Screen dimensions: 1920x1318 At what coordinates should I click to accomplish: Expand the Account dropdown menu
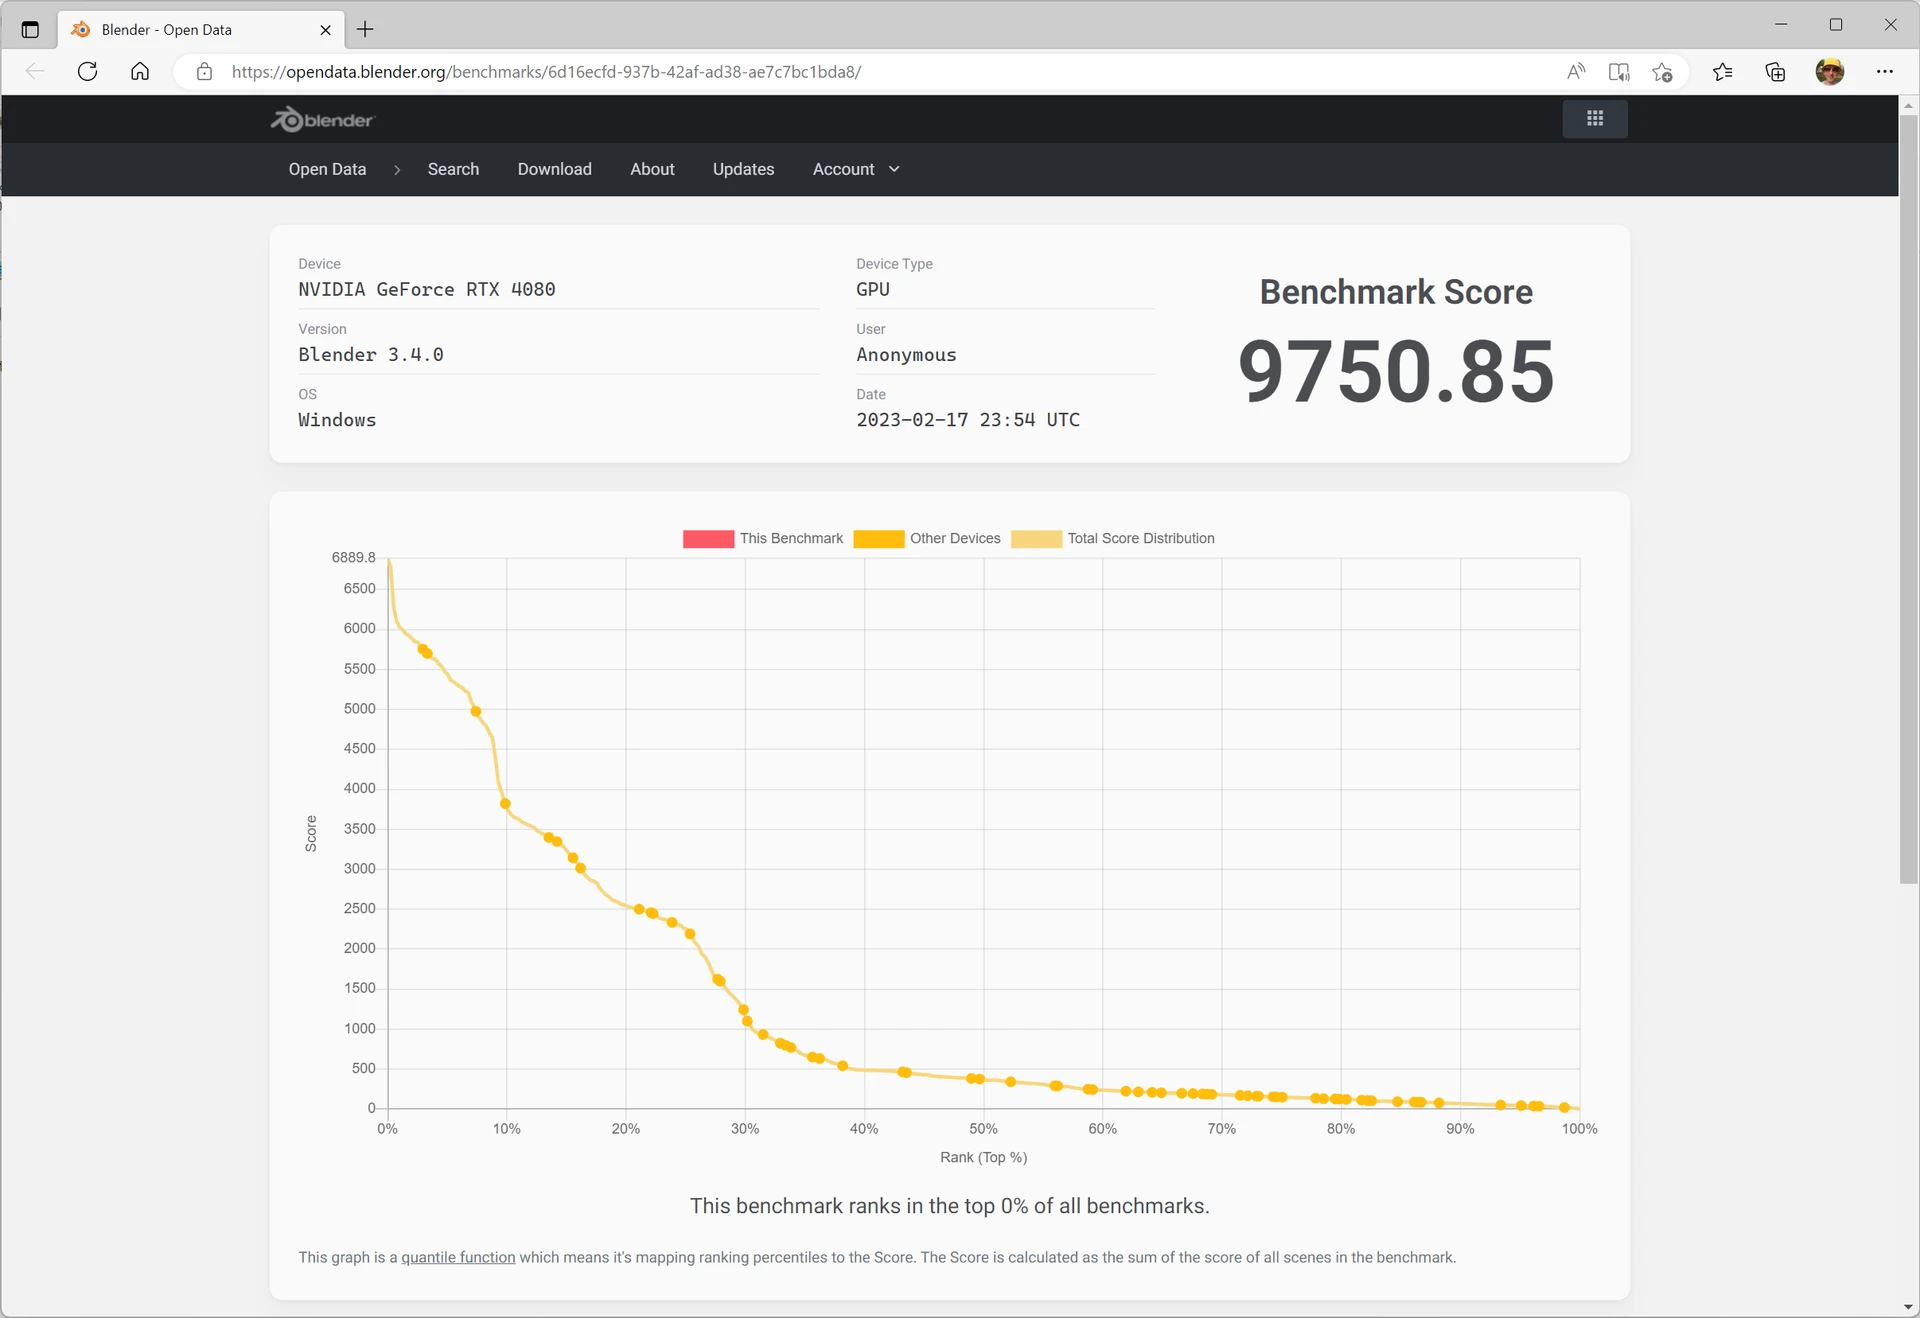tap(856, 169)
